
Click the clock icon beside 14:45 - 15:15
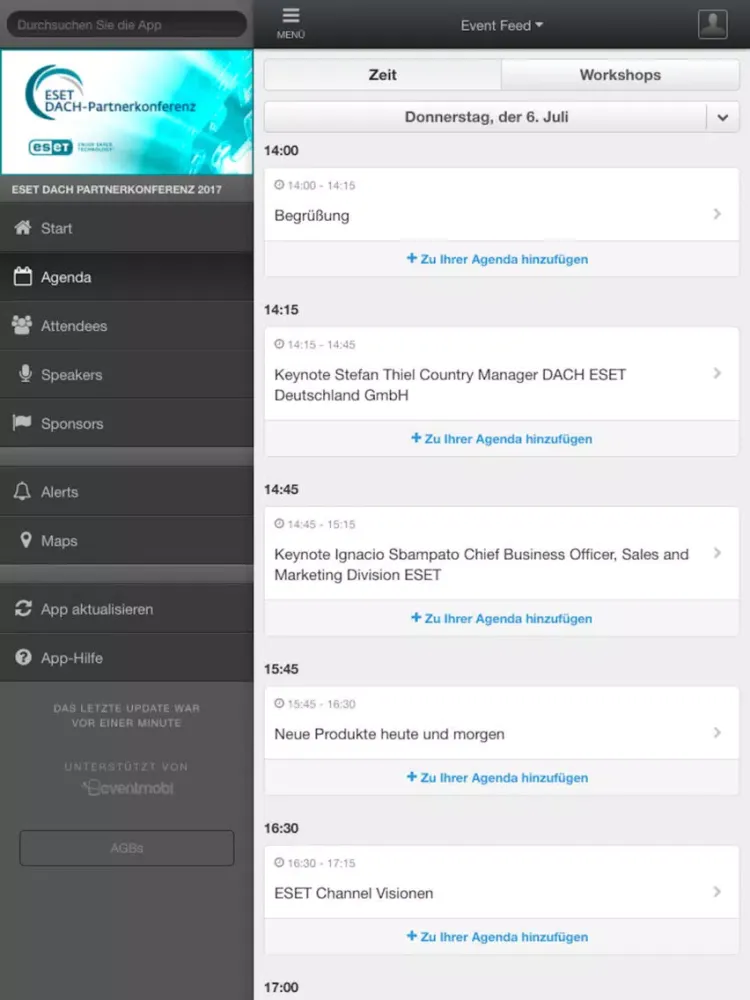279,524
